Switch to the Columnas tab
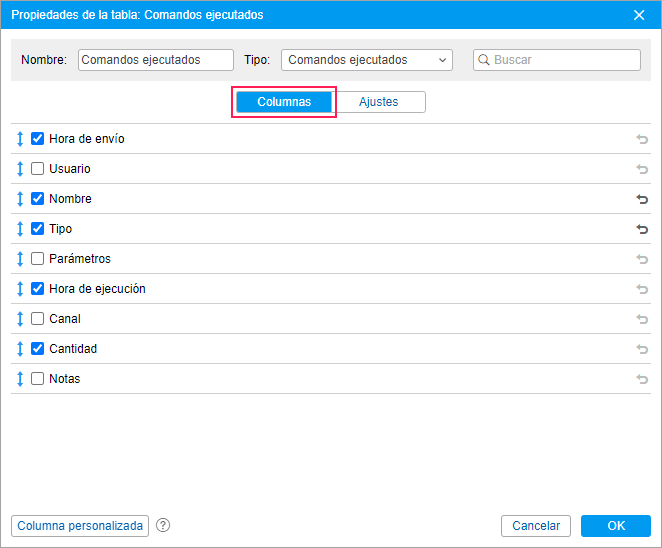 pos(284,102)
